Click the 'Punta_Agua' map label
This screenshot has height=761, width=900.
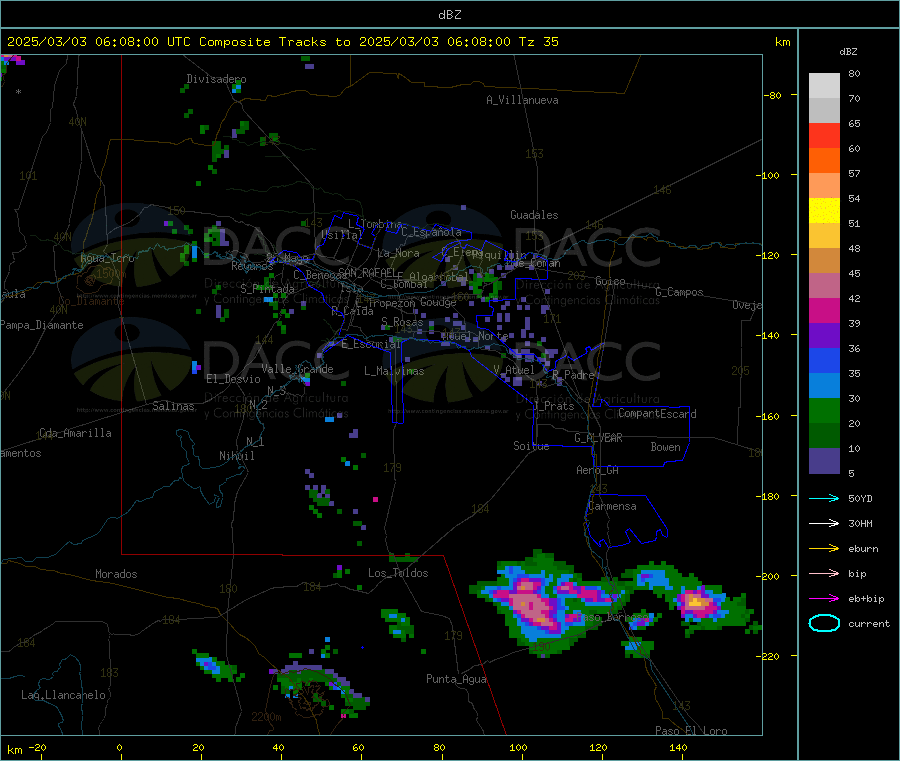click(456, 679)
